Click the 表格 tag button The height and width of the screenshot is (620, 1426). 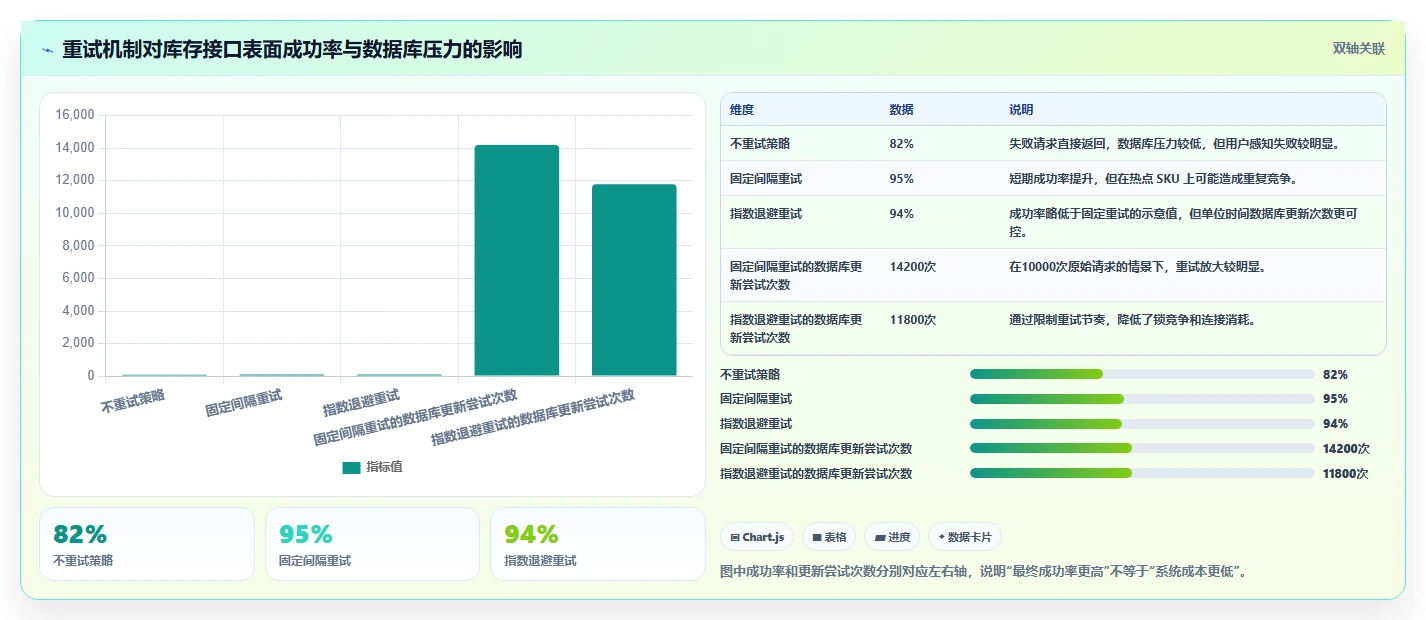829,537
